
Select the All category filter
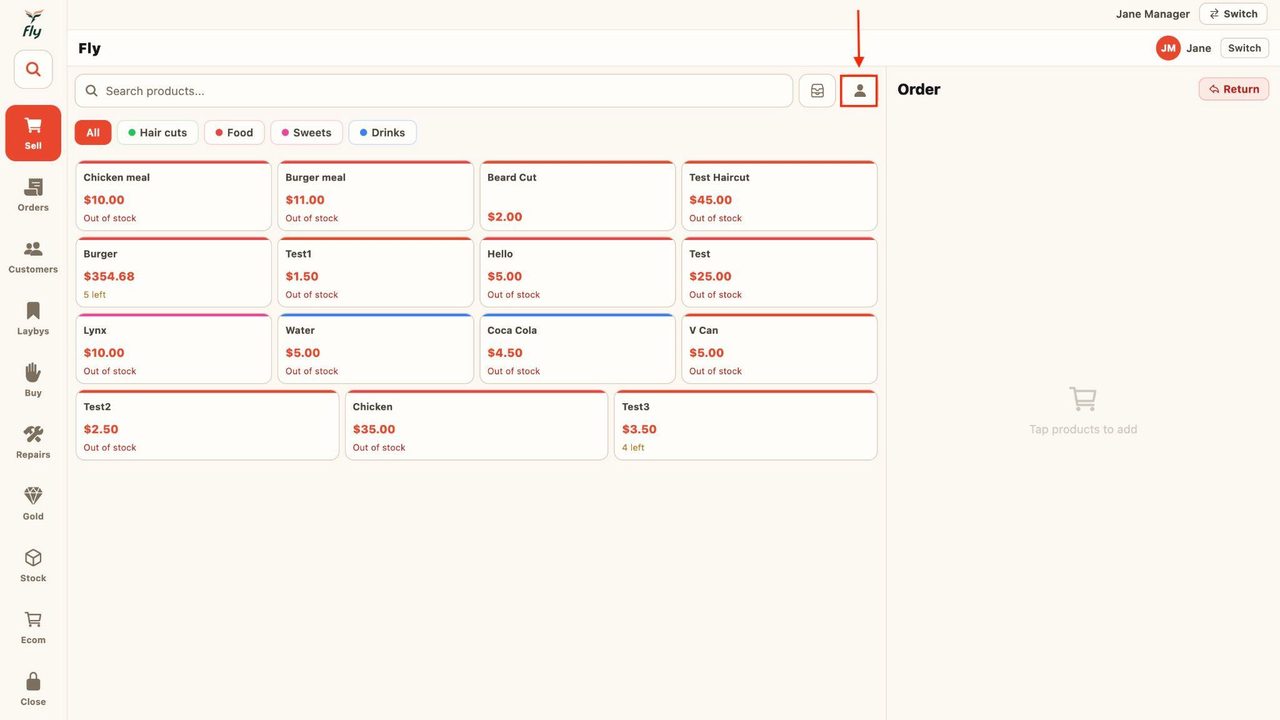pos(93,133)
